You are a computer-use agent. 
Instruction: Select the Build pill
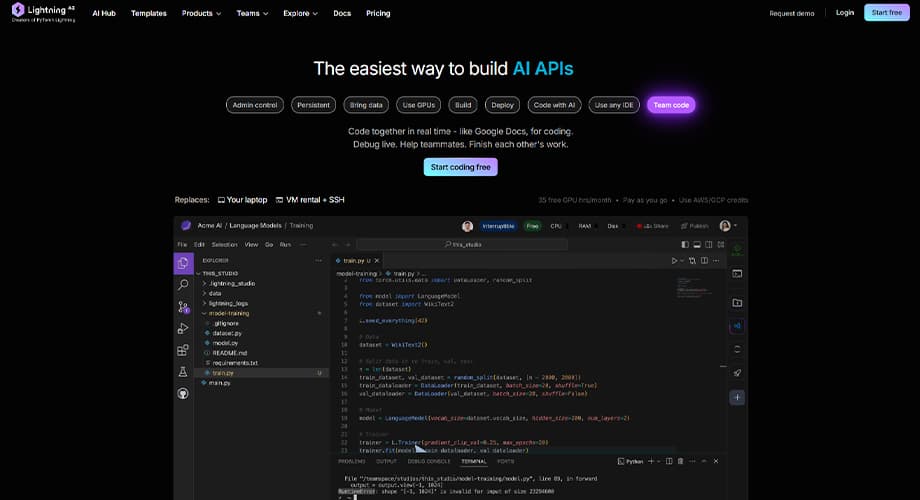463,105
